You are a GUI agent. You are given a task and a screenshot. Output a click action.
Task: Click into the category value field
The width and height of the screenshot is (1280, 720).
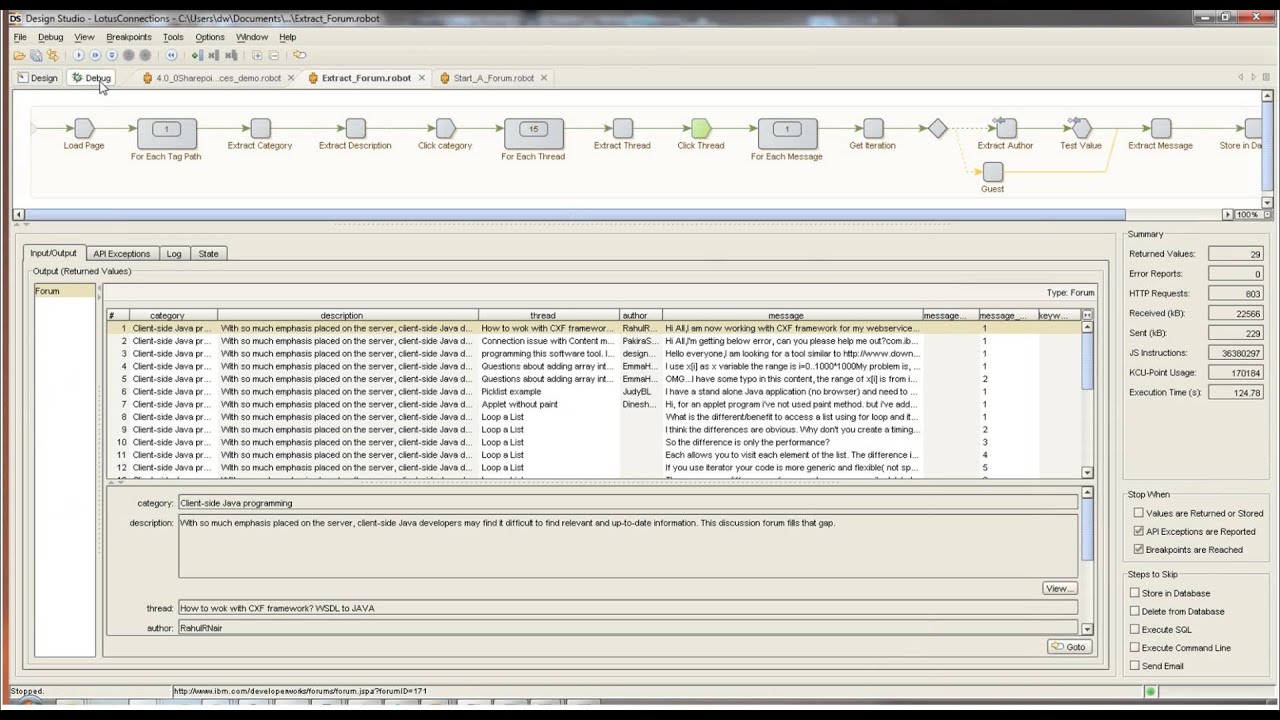coord(628,503)
